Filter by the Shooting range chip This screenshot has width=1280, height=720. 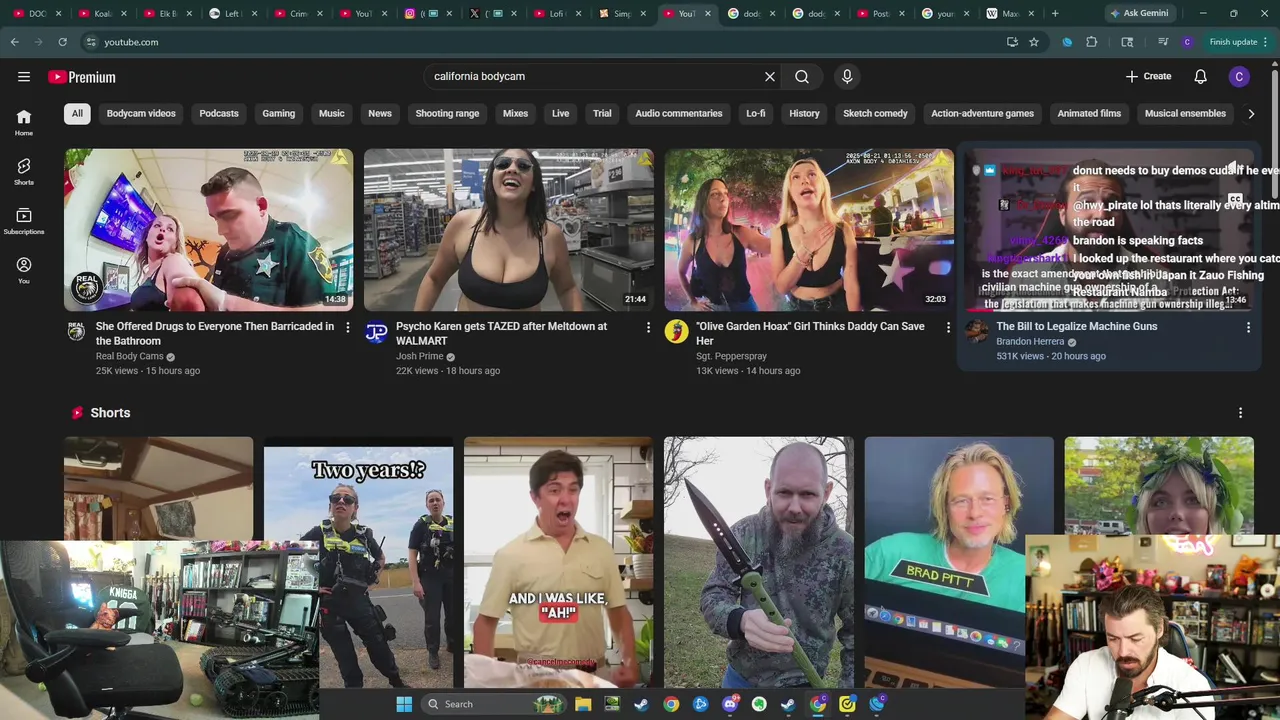pyautogui.click(x=447, y=113)
